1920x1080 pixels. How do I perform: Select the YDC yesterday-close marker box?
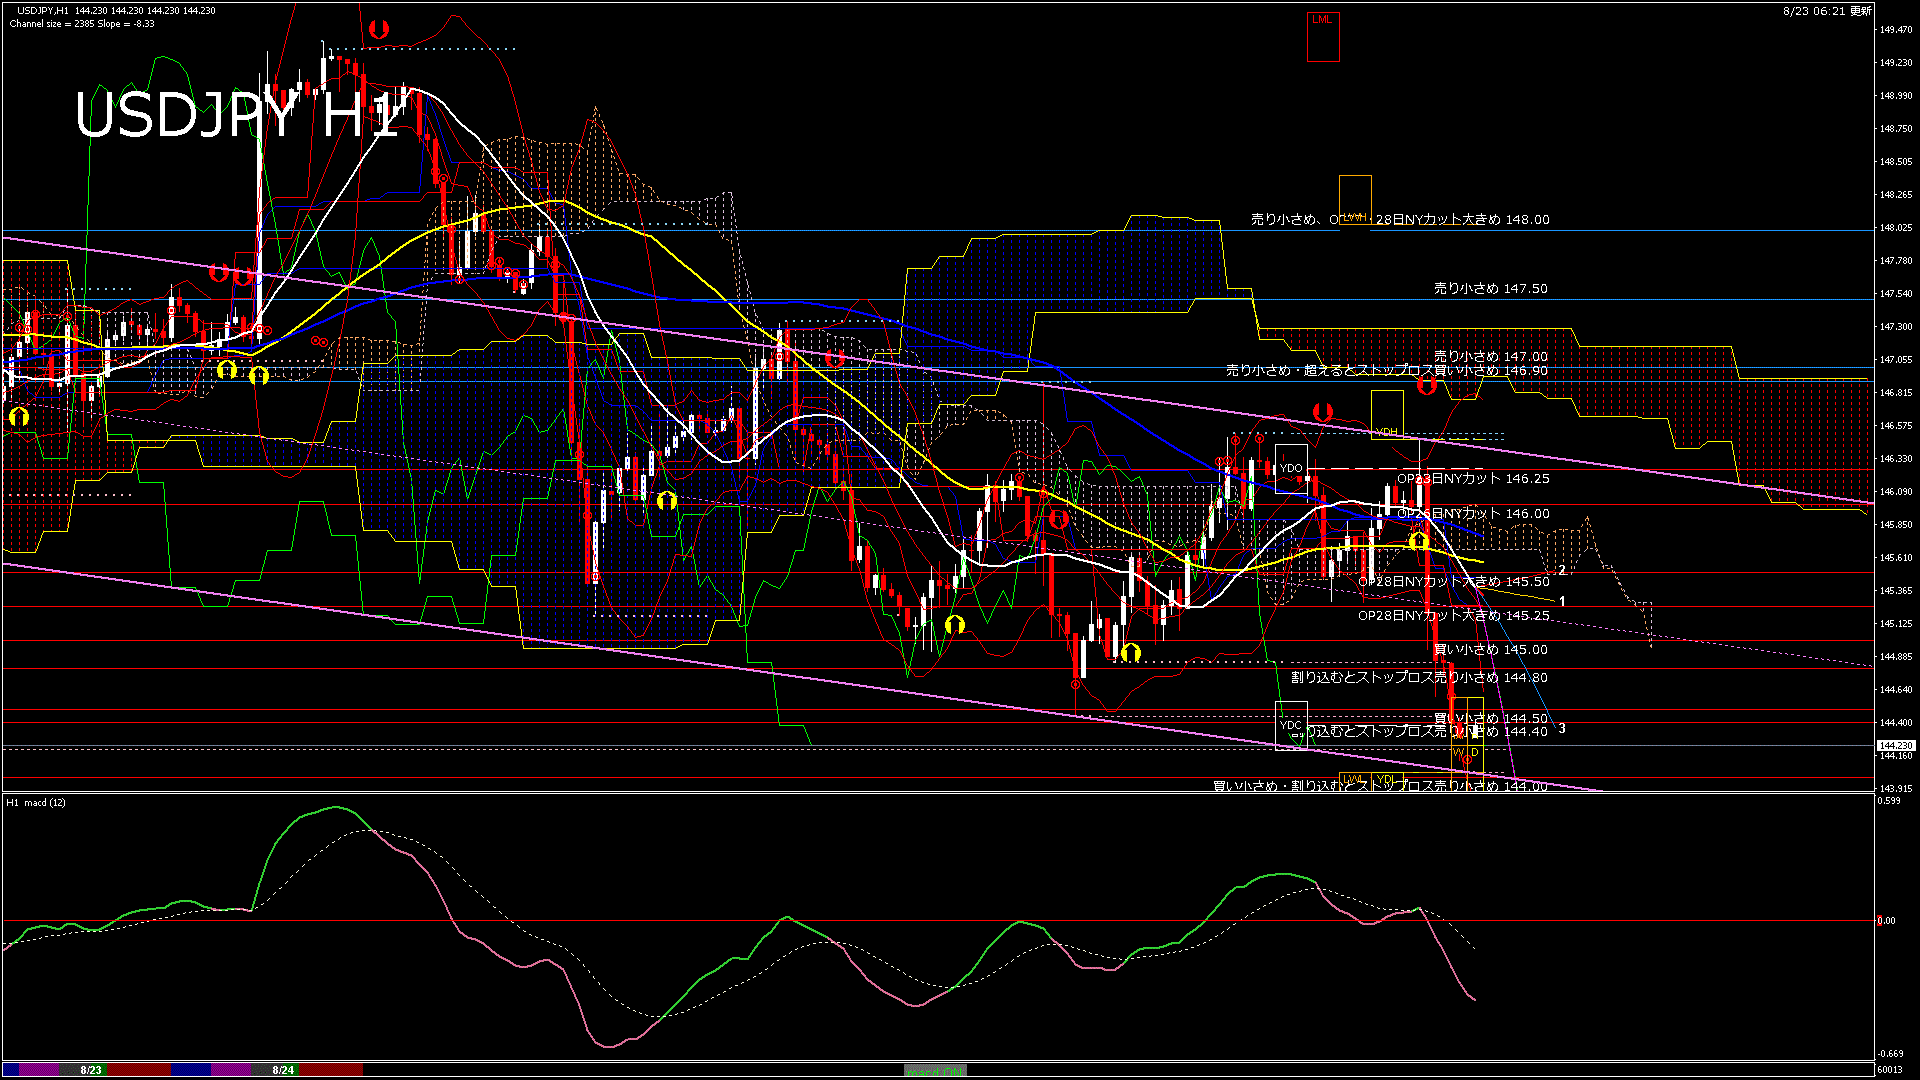click(1290, 725)
